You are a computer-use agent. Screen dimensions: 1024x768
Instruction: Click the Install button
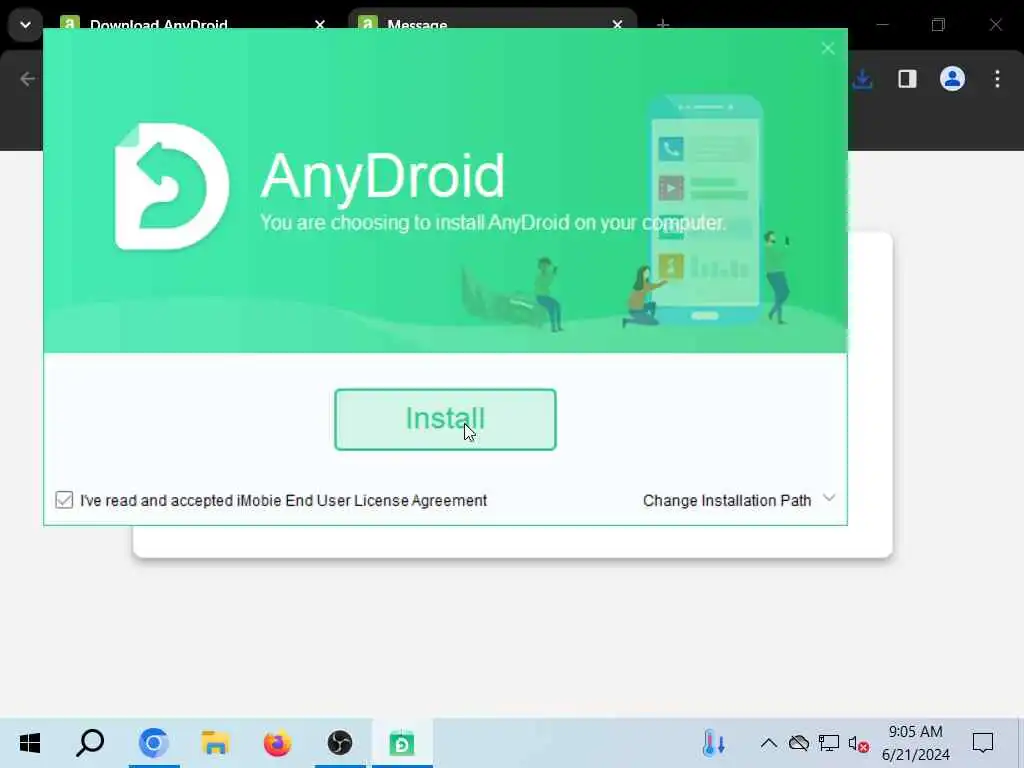[x=445, y=419]
